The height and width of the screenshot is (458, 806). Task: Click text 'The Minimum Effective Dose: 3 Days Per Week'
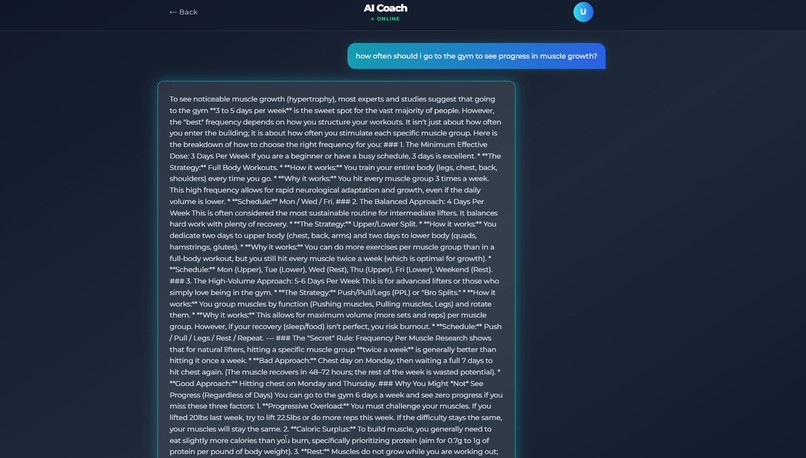(328, 150)
